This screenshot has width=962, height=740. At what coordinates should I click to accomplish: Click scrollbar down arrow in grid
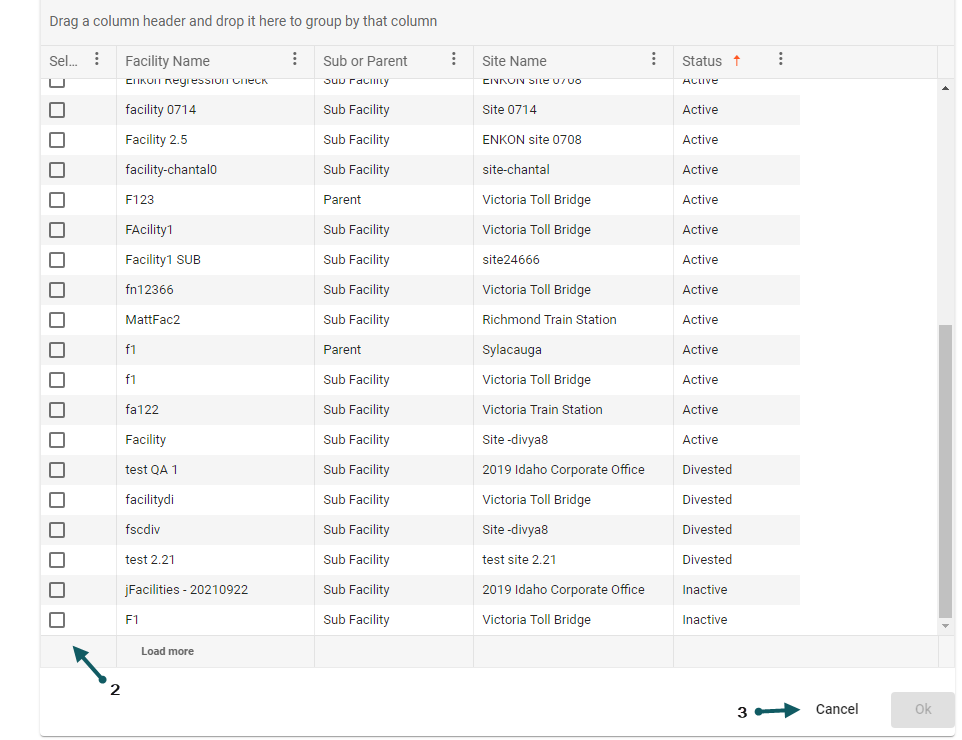946,626
